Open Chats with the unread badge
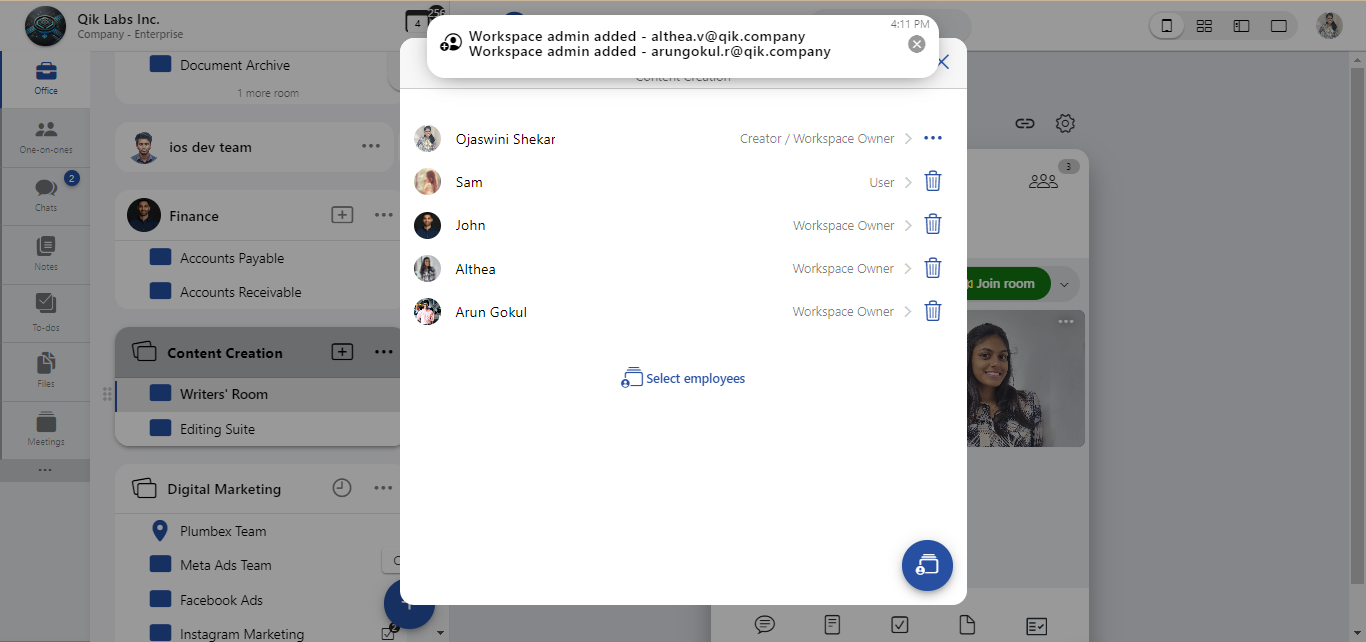The width and height of the screenshot is (1366, 642). click(45, 195)
